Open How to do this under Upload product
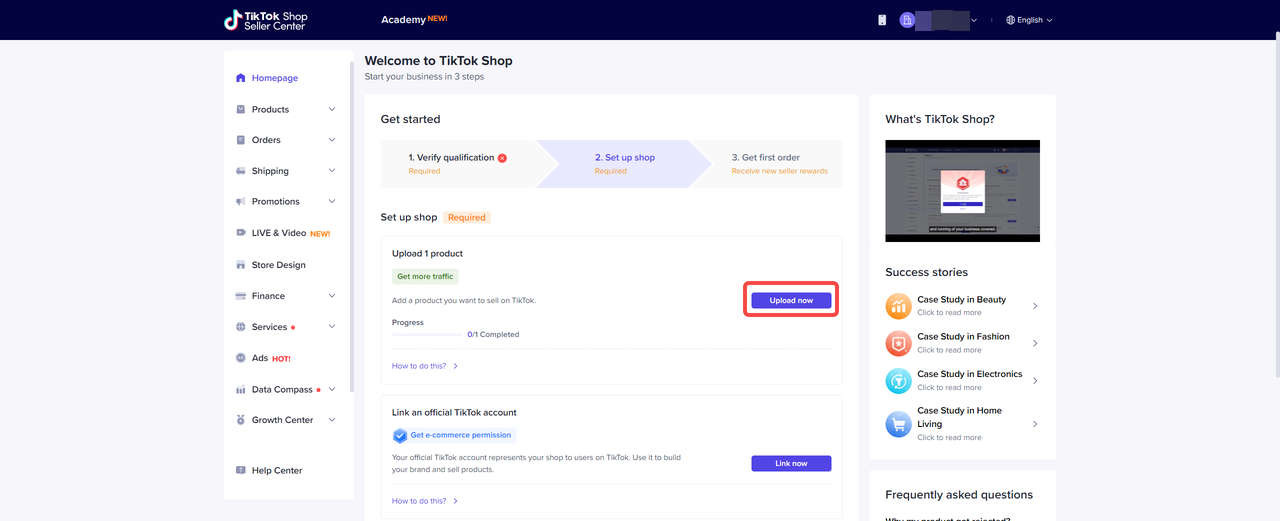The height and width of the screenshot is (521, 1280). (425, 366)
